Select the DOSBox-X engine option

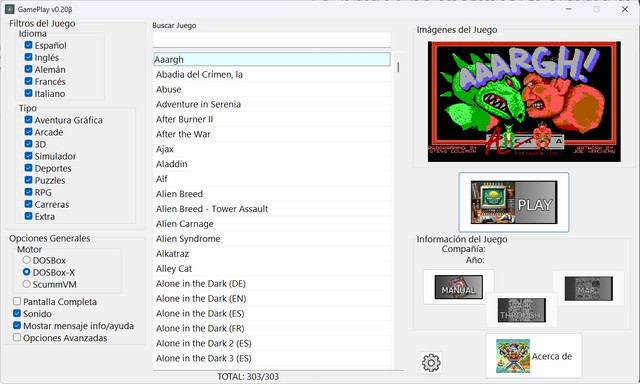(x=27, y=272)
